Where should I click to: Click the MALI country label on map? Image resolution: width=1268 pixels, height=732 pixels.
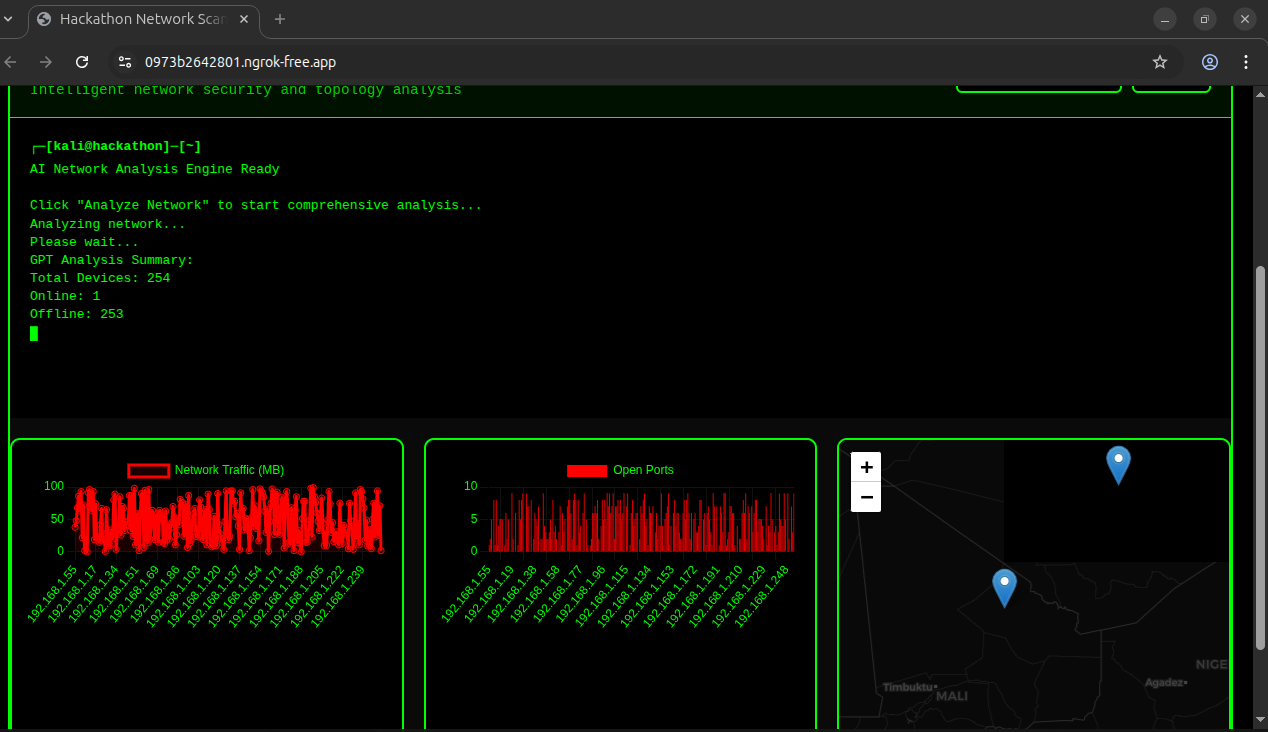click(x=952, y=696)
